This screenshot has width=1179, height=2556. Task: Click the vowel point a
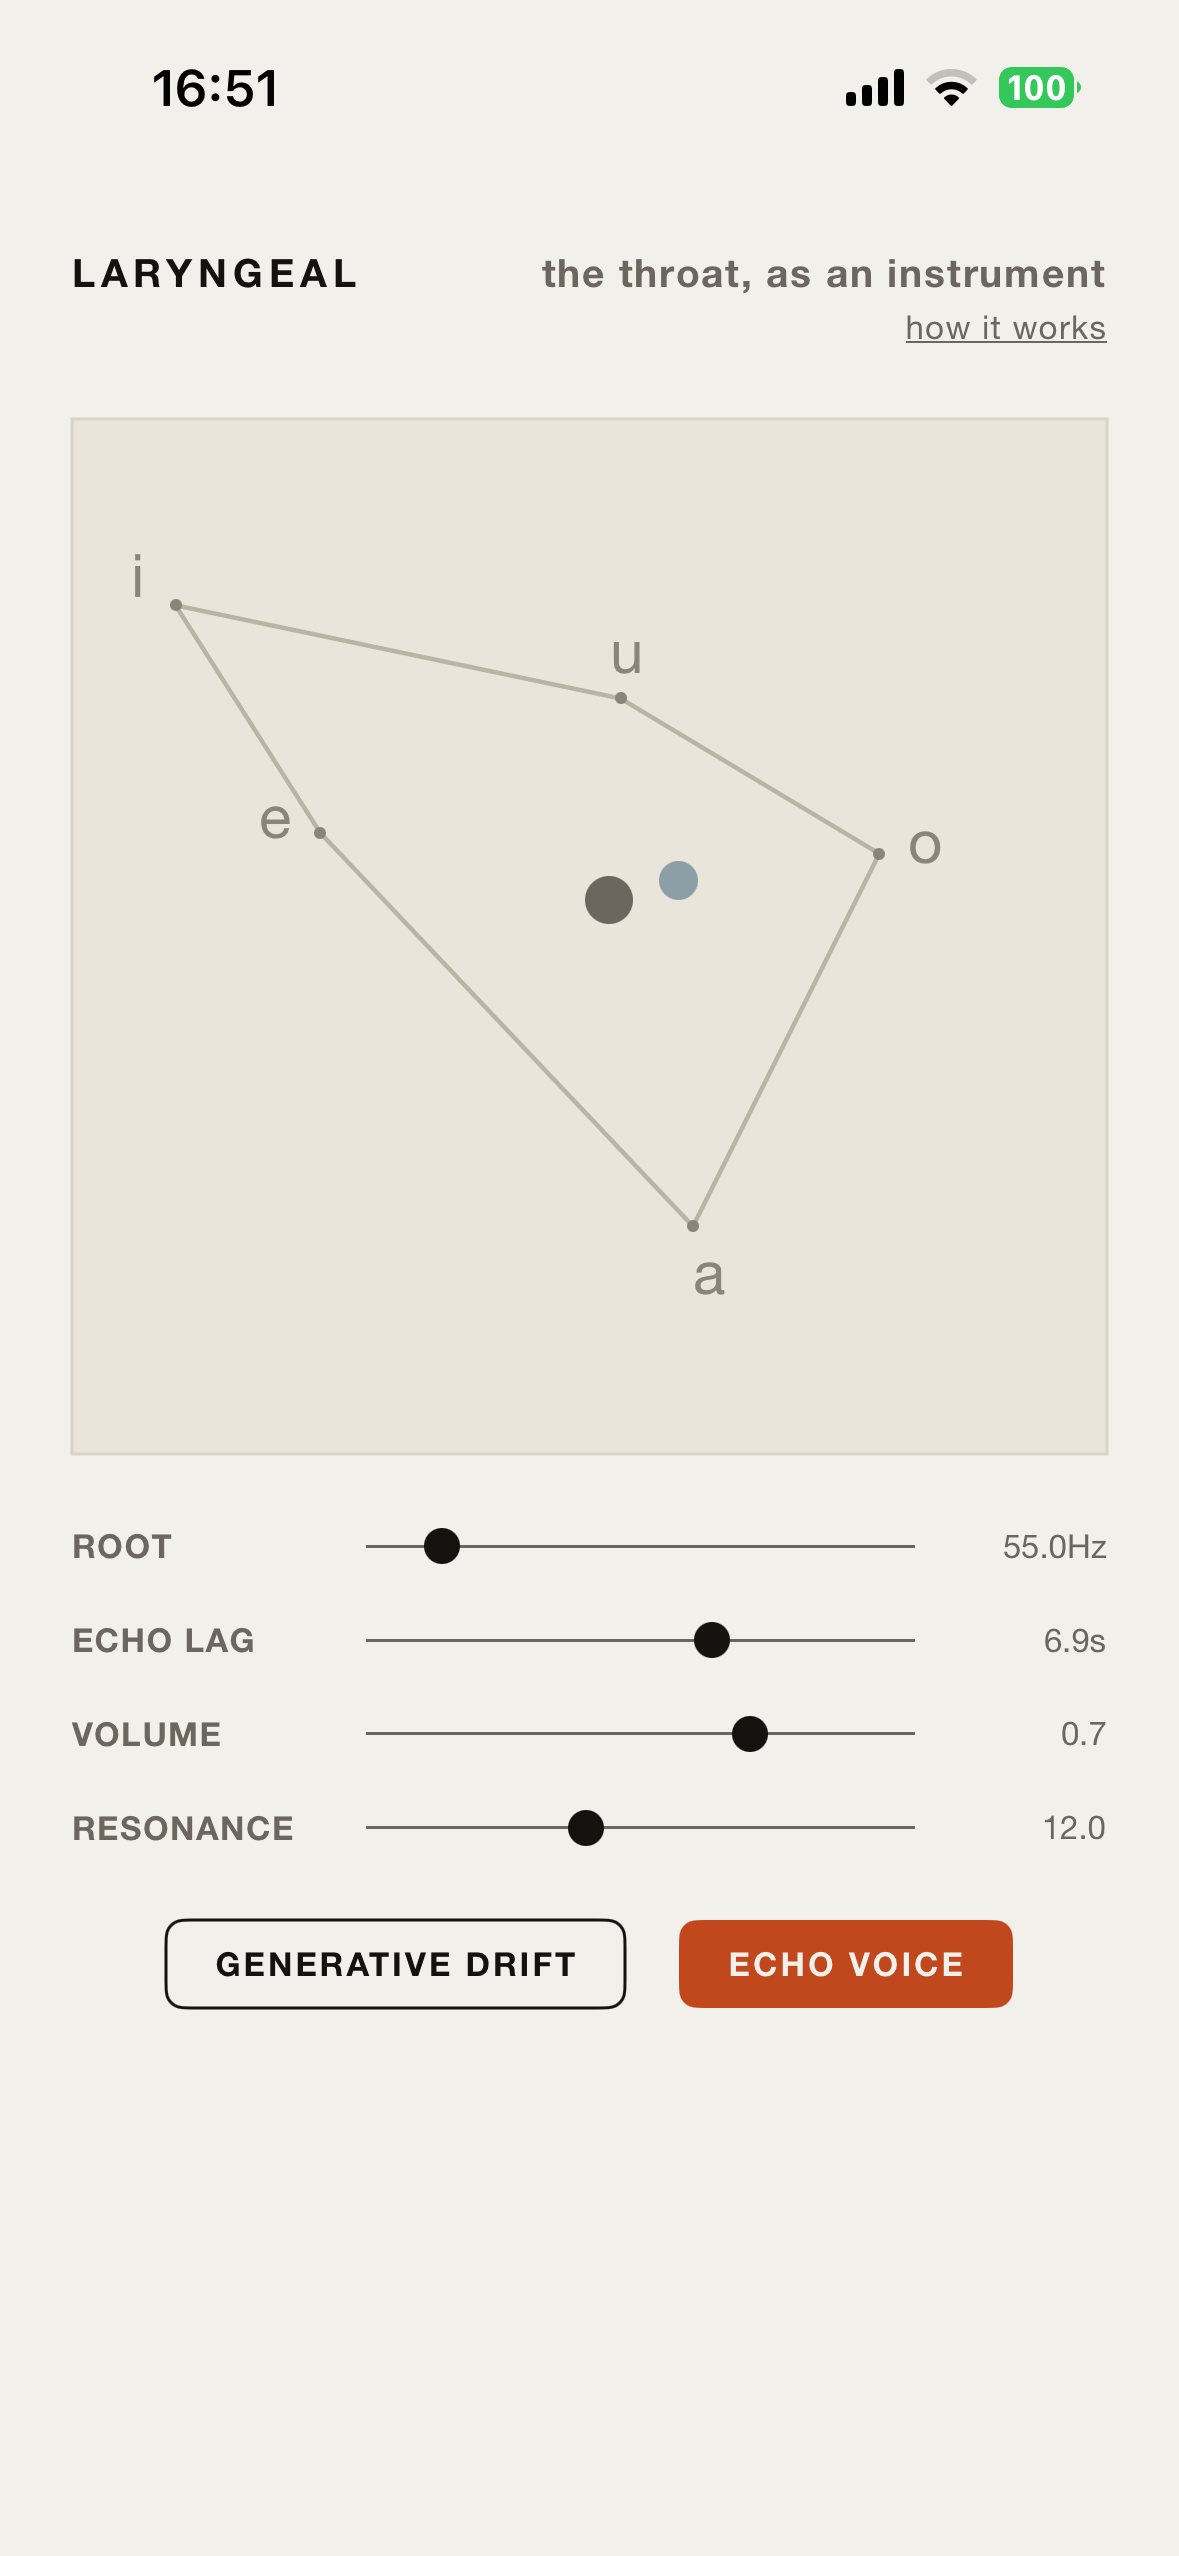(x=693, y=1226)
